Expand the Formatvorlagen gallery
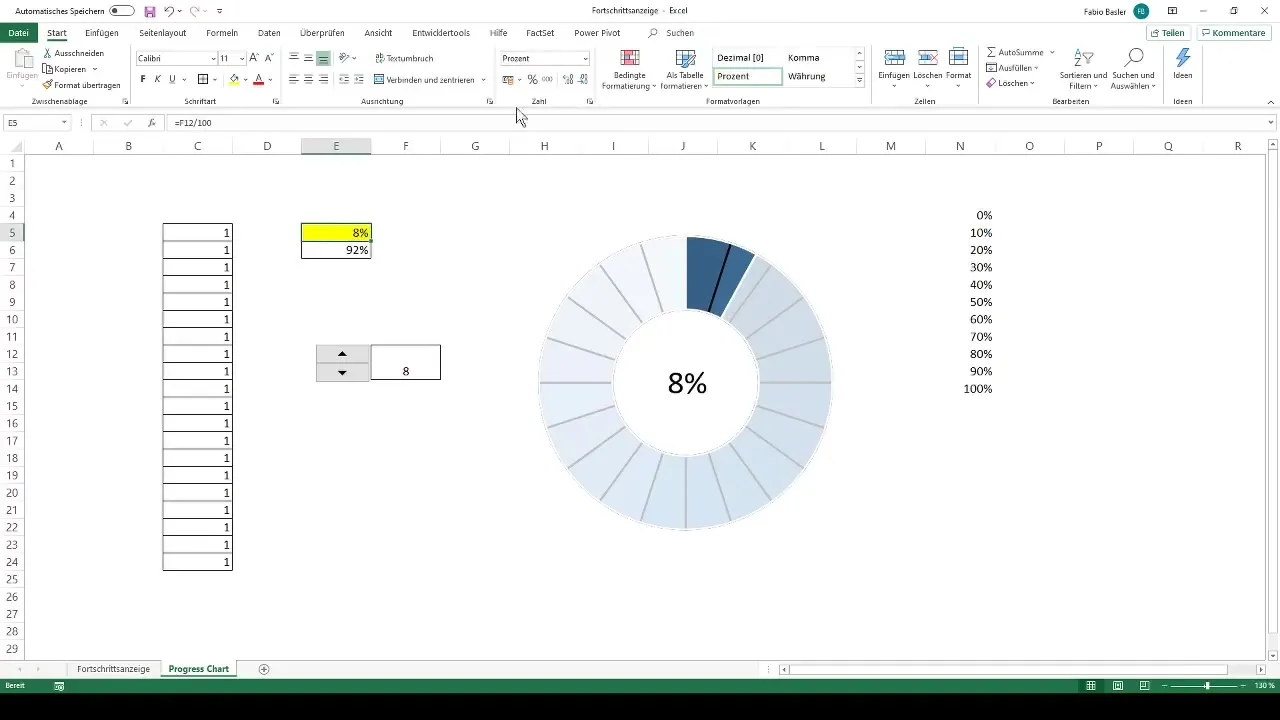Viewport: 1280px width, 720px height. tap(859, 80)
